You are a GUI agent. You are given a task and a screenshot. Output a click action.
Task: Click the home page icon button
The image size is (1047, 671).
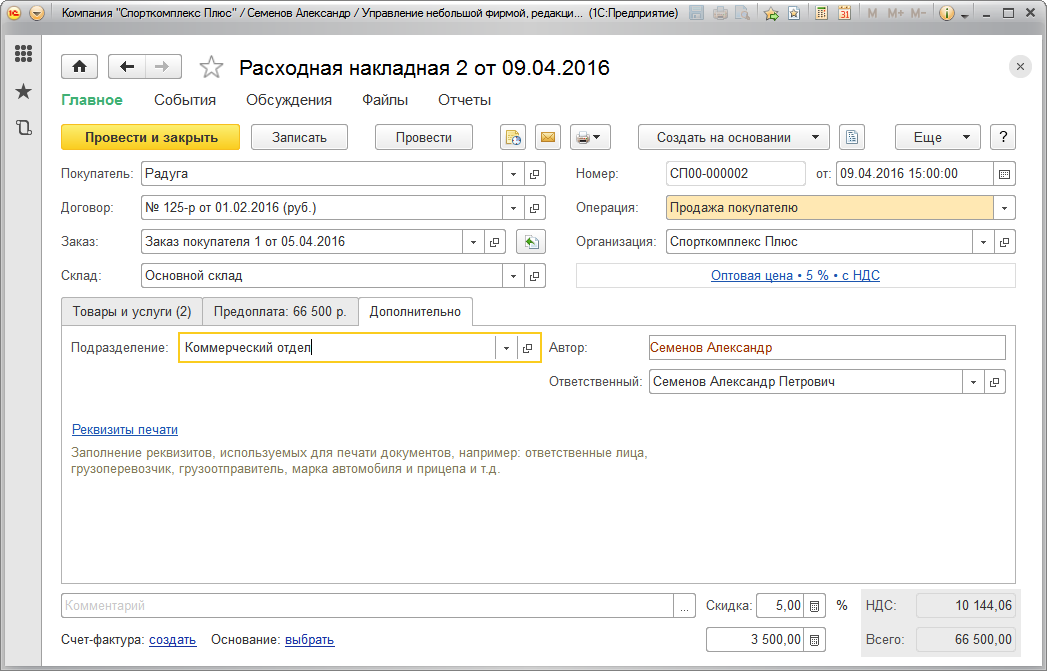tap(79, 67)
